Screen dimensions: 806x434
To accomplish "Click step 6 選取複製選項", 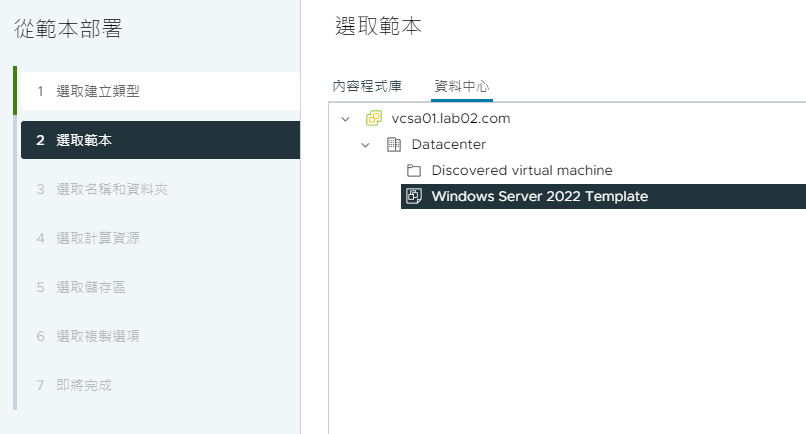I will (160, 336).
